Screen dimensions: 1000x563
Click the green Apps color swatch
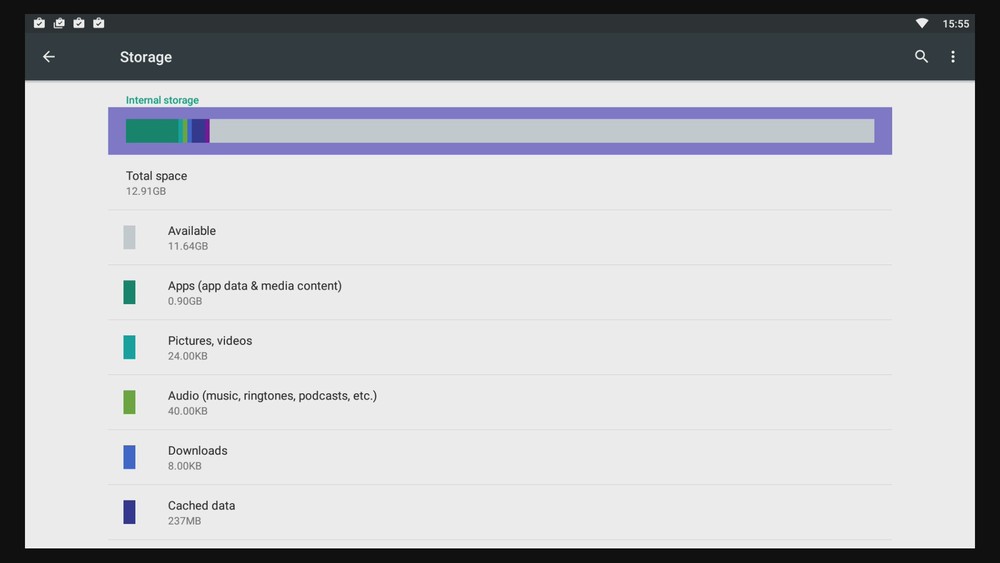point(129,292)
